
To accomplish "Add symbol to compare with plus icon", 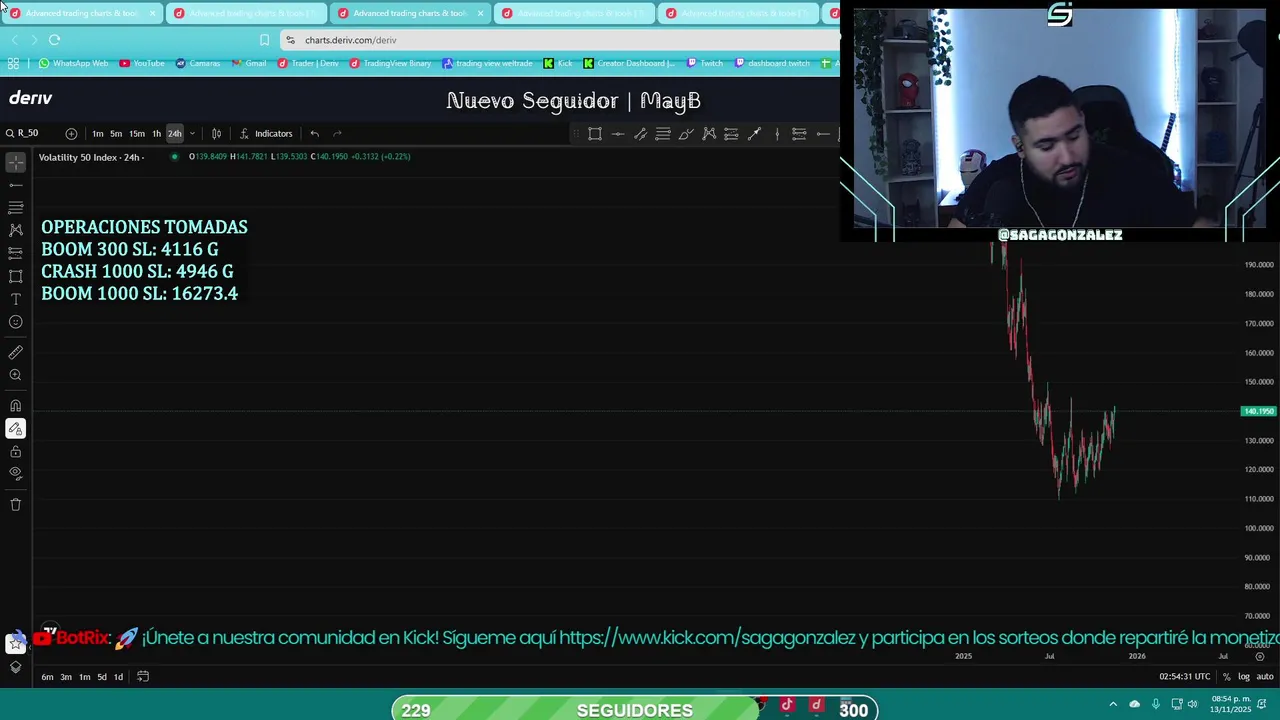I will pyautogui.click(x=71, y=133).
